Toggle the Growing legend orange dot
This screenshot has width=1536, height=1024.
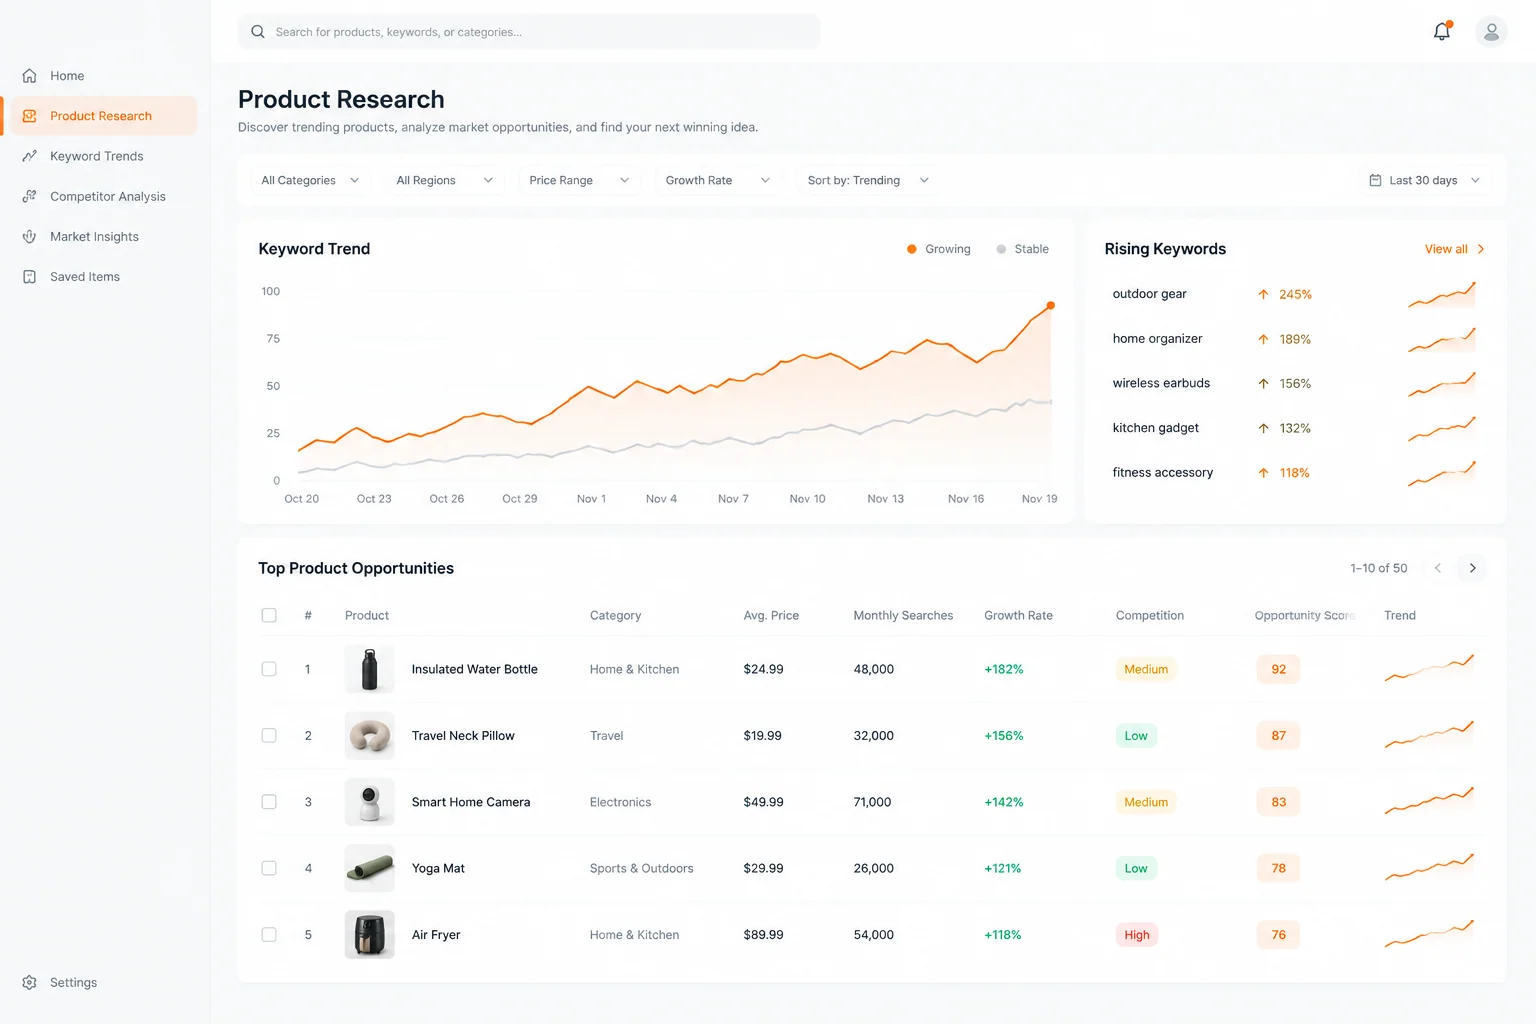coord(911,249)
